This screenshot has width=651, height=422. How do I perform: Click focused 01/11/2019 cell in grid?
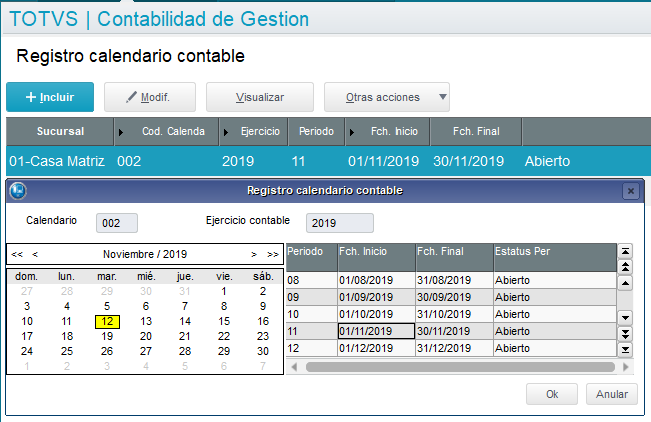click(x=376, y=331)
